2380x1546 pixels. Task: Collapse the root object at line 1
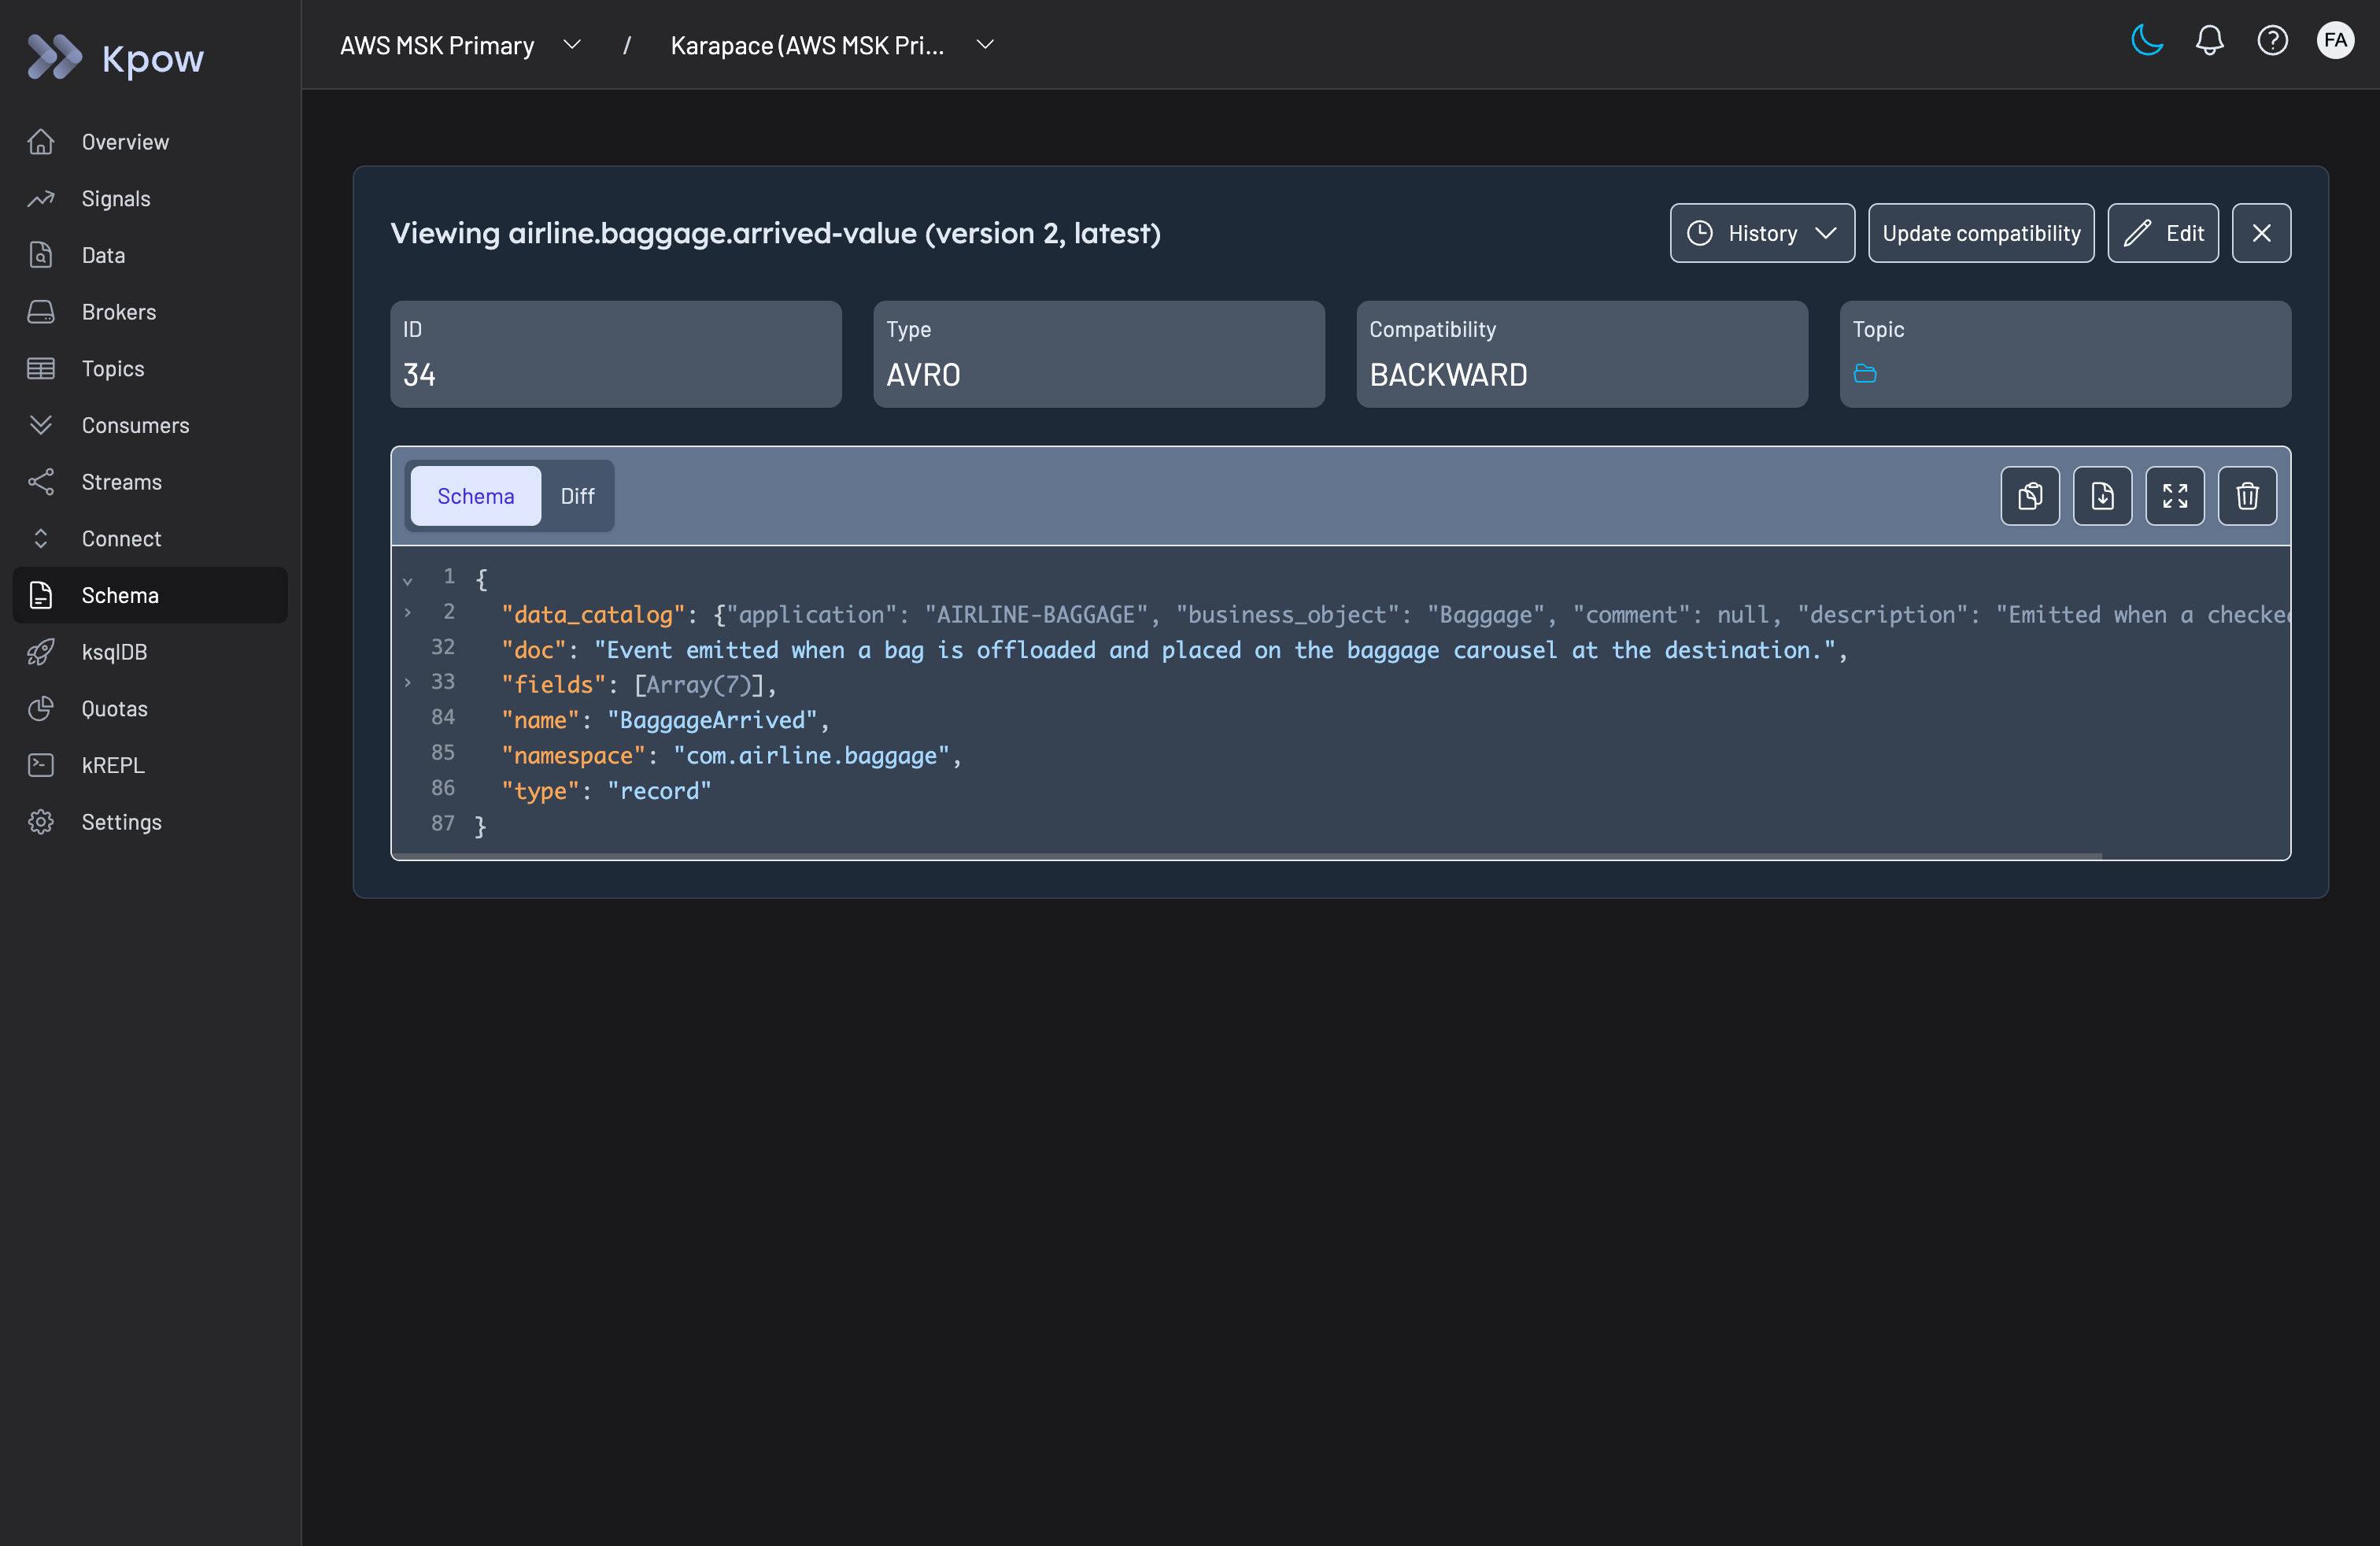point(408,581)
